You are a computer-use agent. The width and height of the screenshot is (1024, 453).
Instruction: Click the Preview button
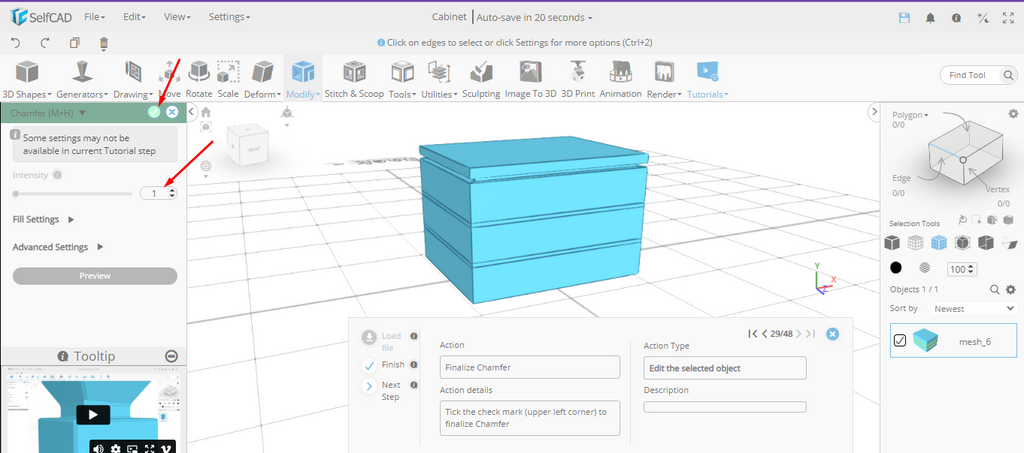95,276
